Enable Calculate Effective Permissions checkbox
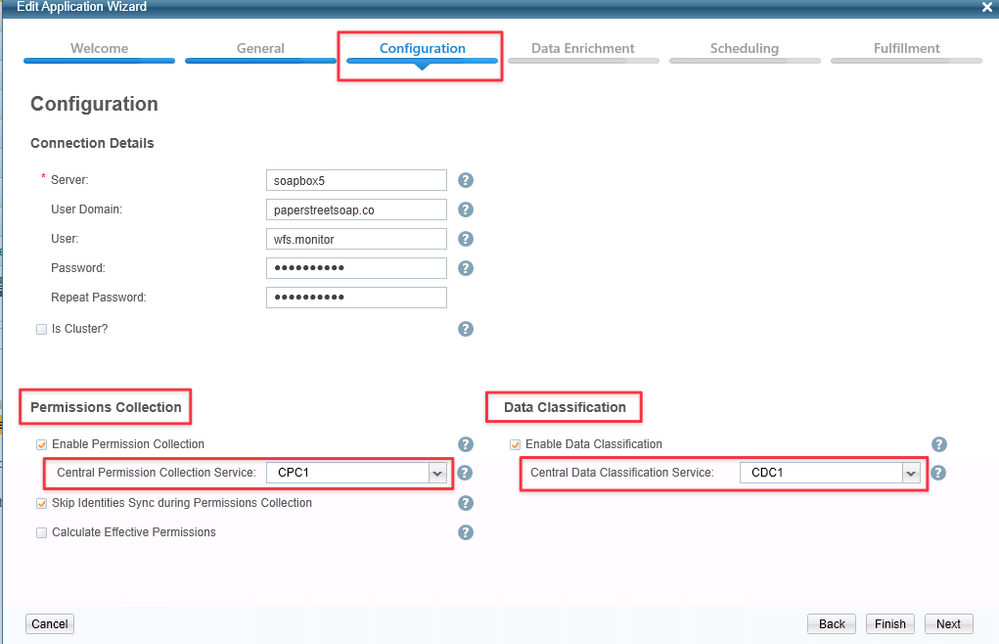 (42, 532)
